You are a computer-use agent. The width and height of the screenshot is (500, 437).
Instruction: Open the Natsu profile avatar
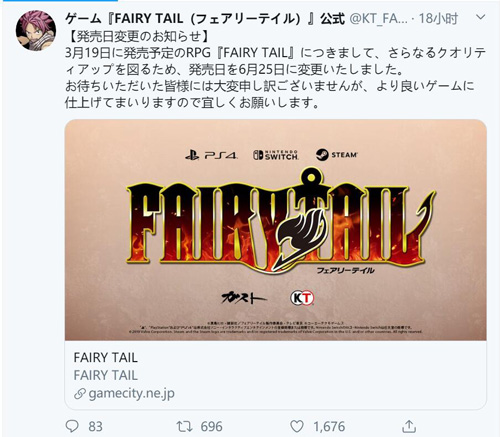(36, 30)
